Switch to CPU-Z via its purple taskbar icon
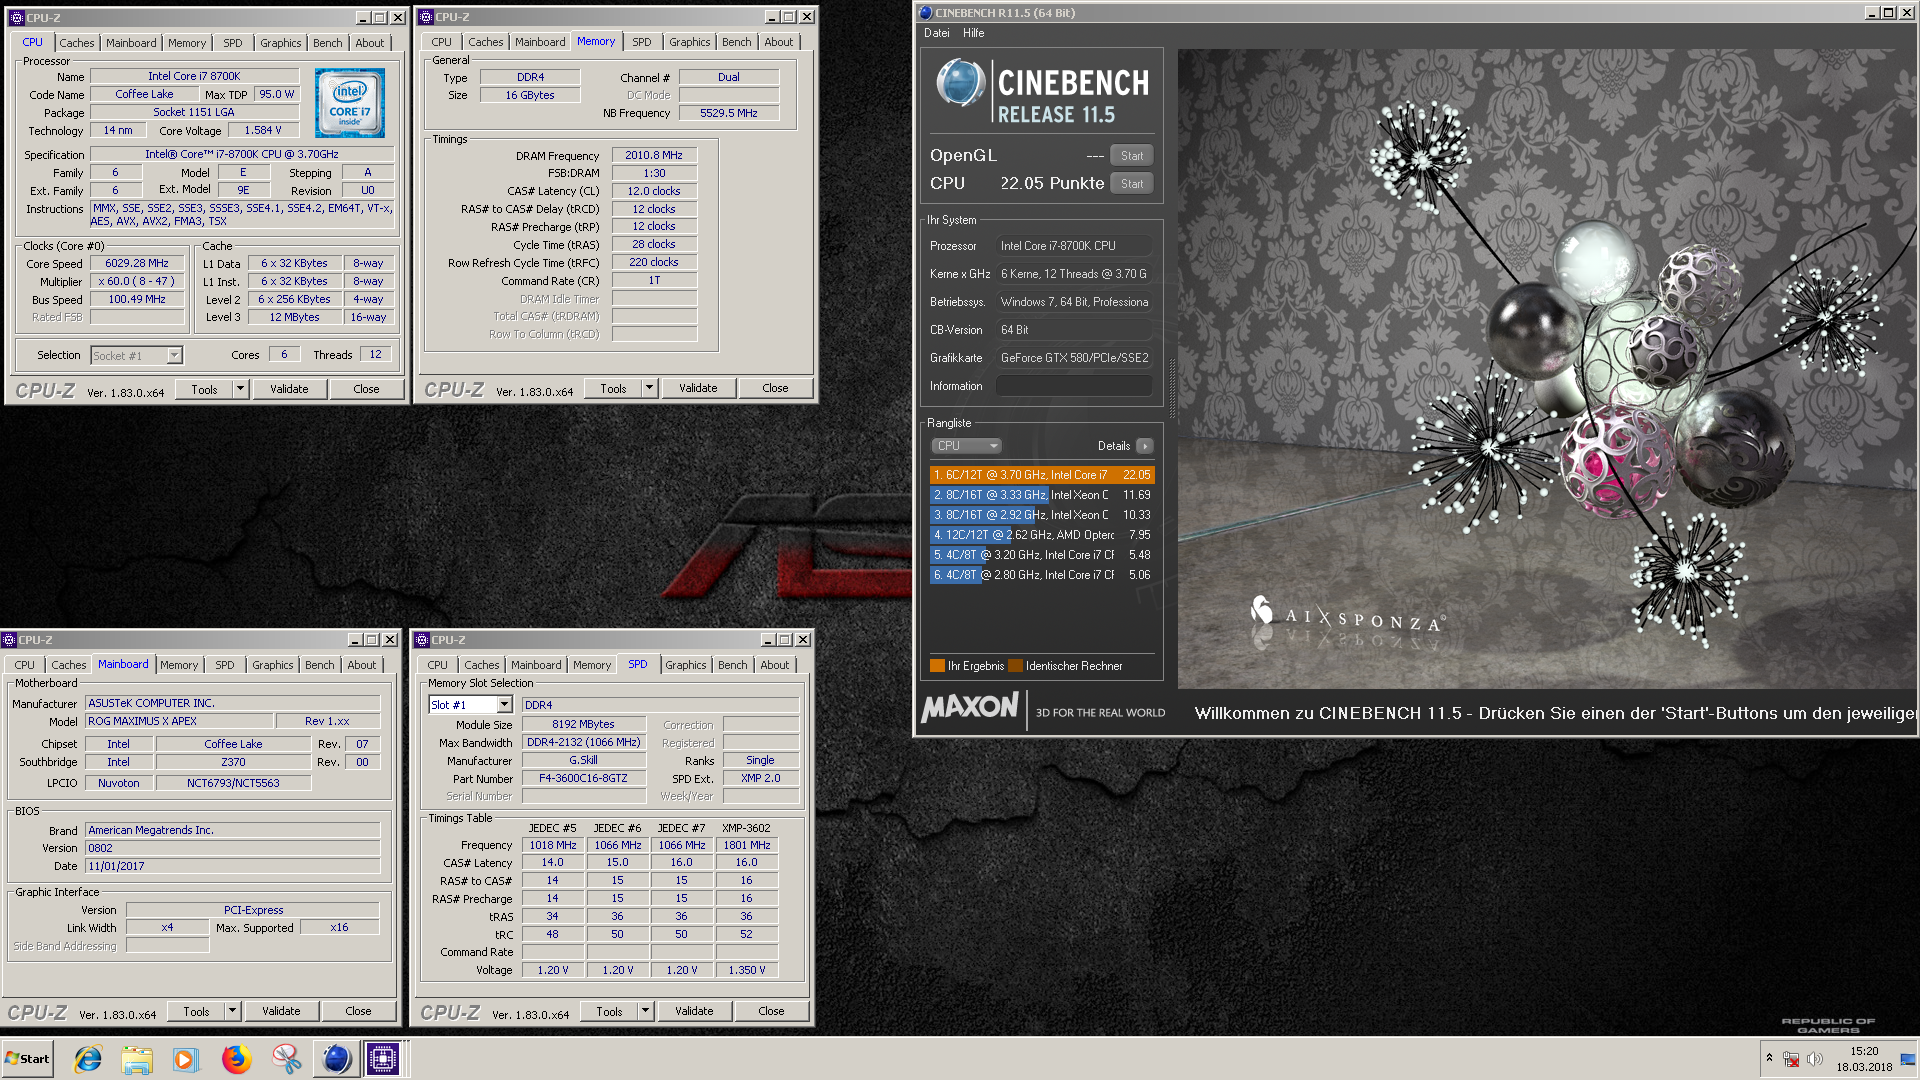 tap(383, 1059)
